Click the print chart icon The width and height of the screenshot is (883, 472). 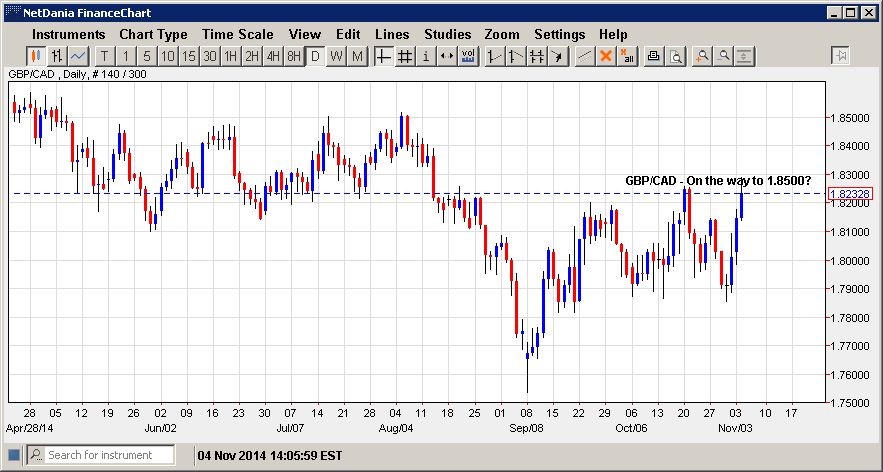click(x=653, y=56)
